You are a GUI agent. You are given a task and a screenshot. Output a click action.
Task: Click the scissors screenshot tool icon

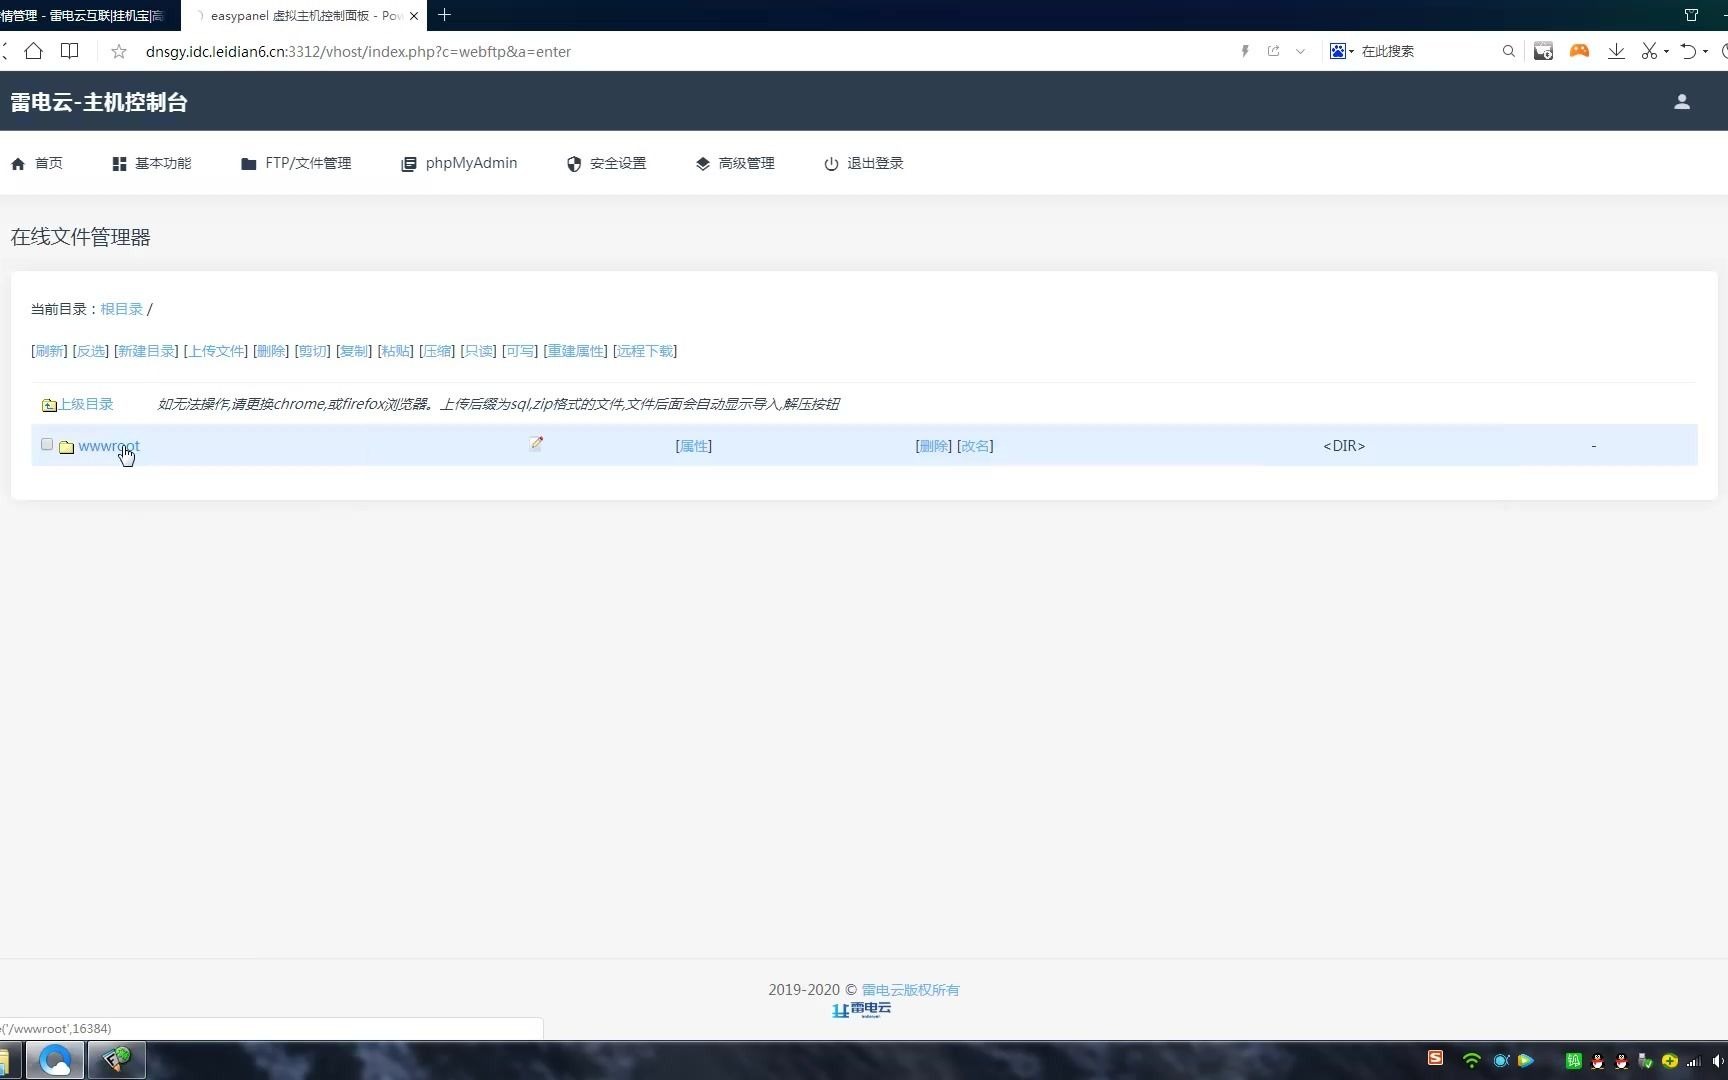click(x=1649, y=51)
